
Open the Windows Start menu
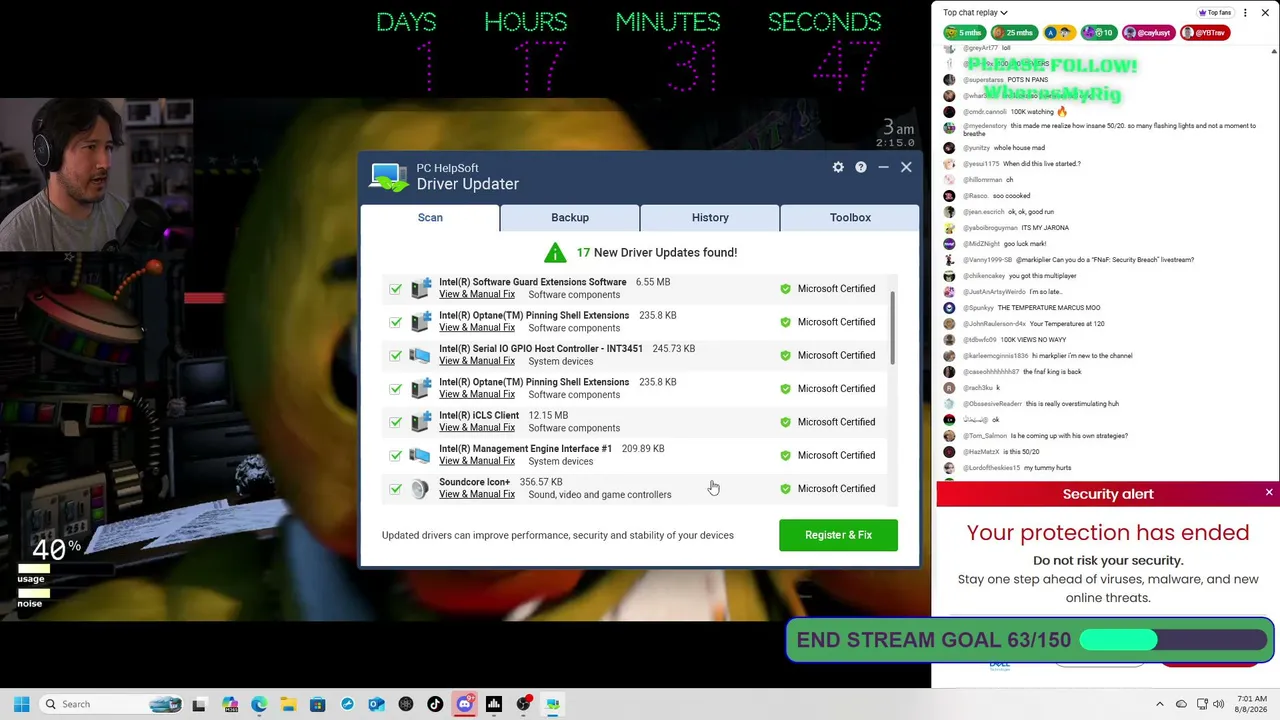tap(21, 704)
